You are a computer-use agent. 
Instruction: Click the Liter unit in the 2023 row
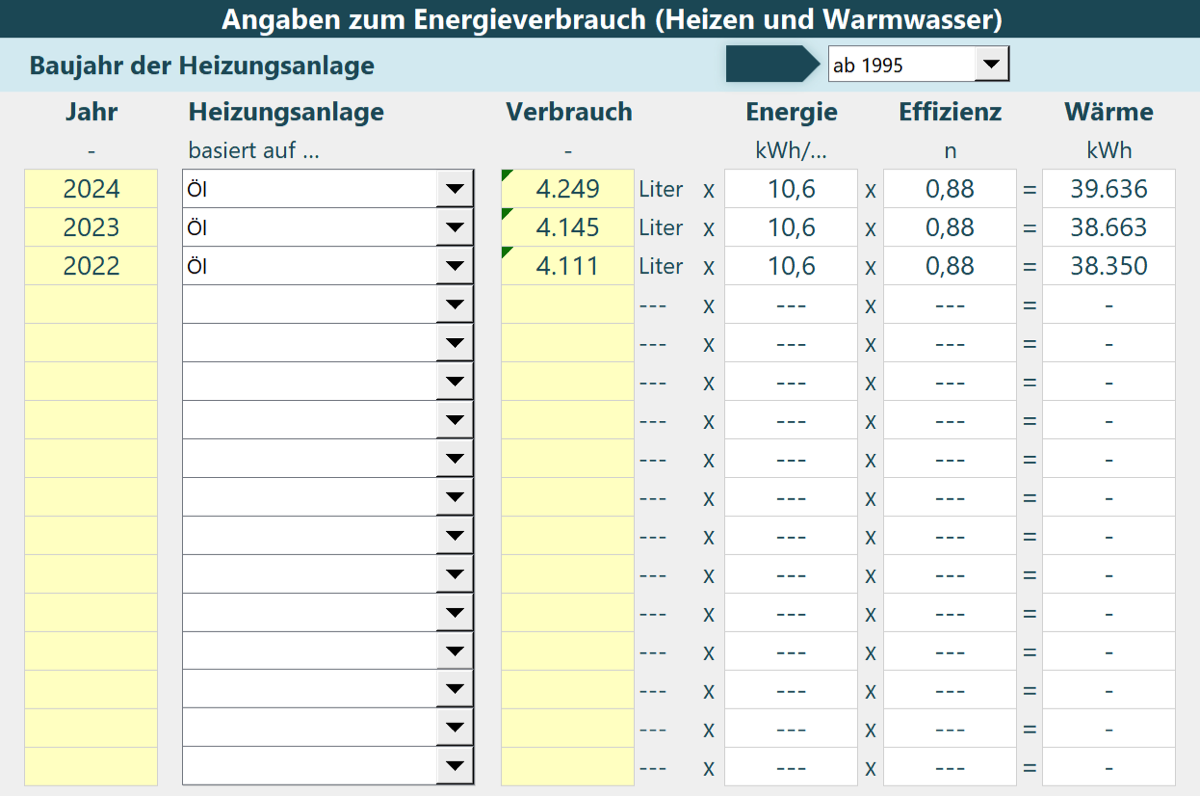click(x=661, y=227)
